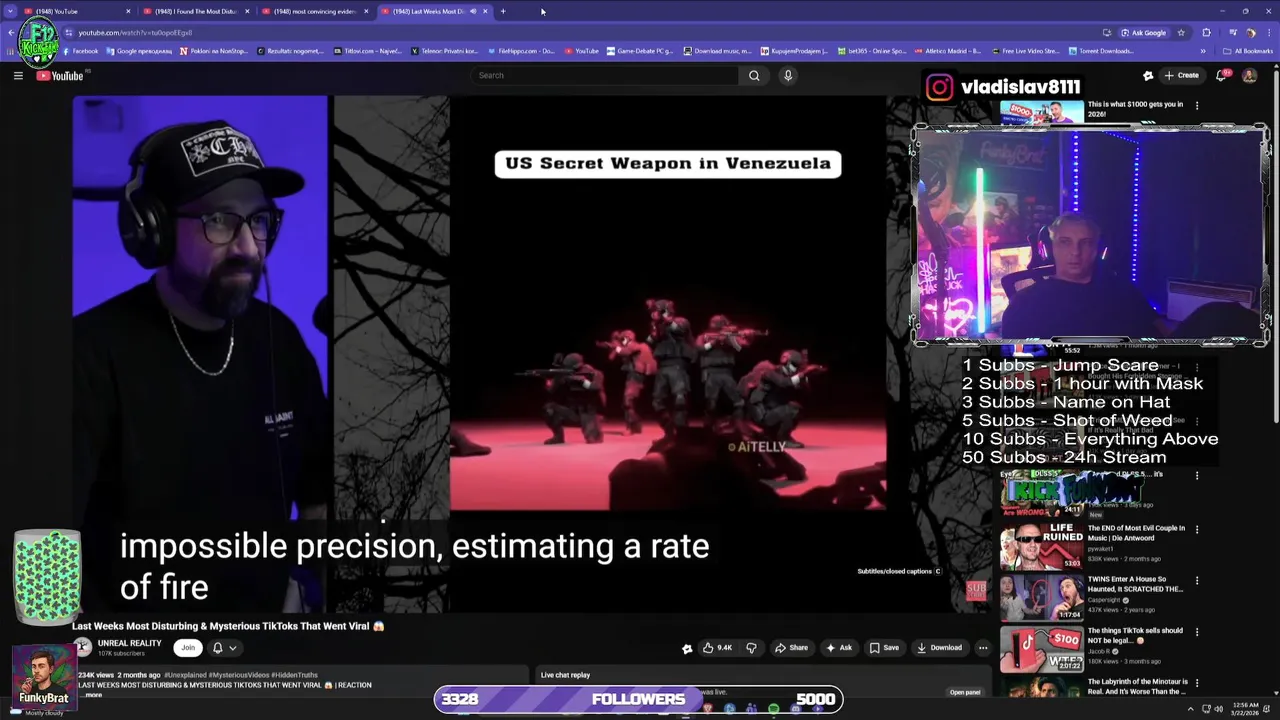
Task: Open the Titlovi.com bookmark
Action: point(367,51)
